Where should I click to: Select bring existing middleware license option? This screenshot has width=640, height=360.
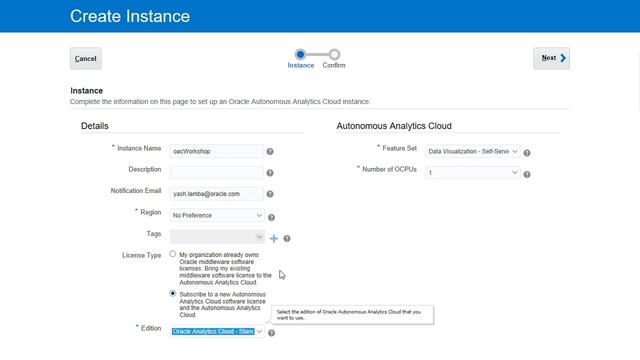point(173,254)
